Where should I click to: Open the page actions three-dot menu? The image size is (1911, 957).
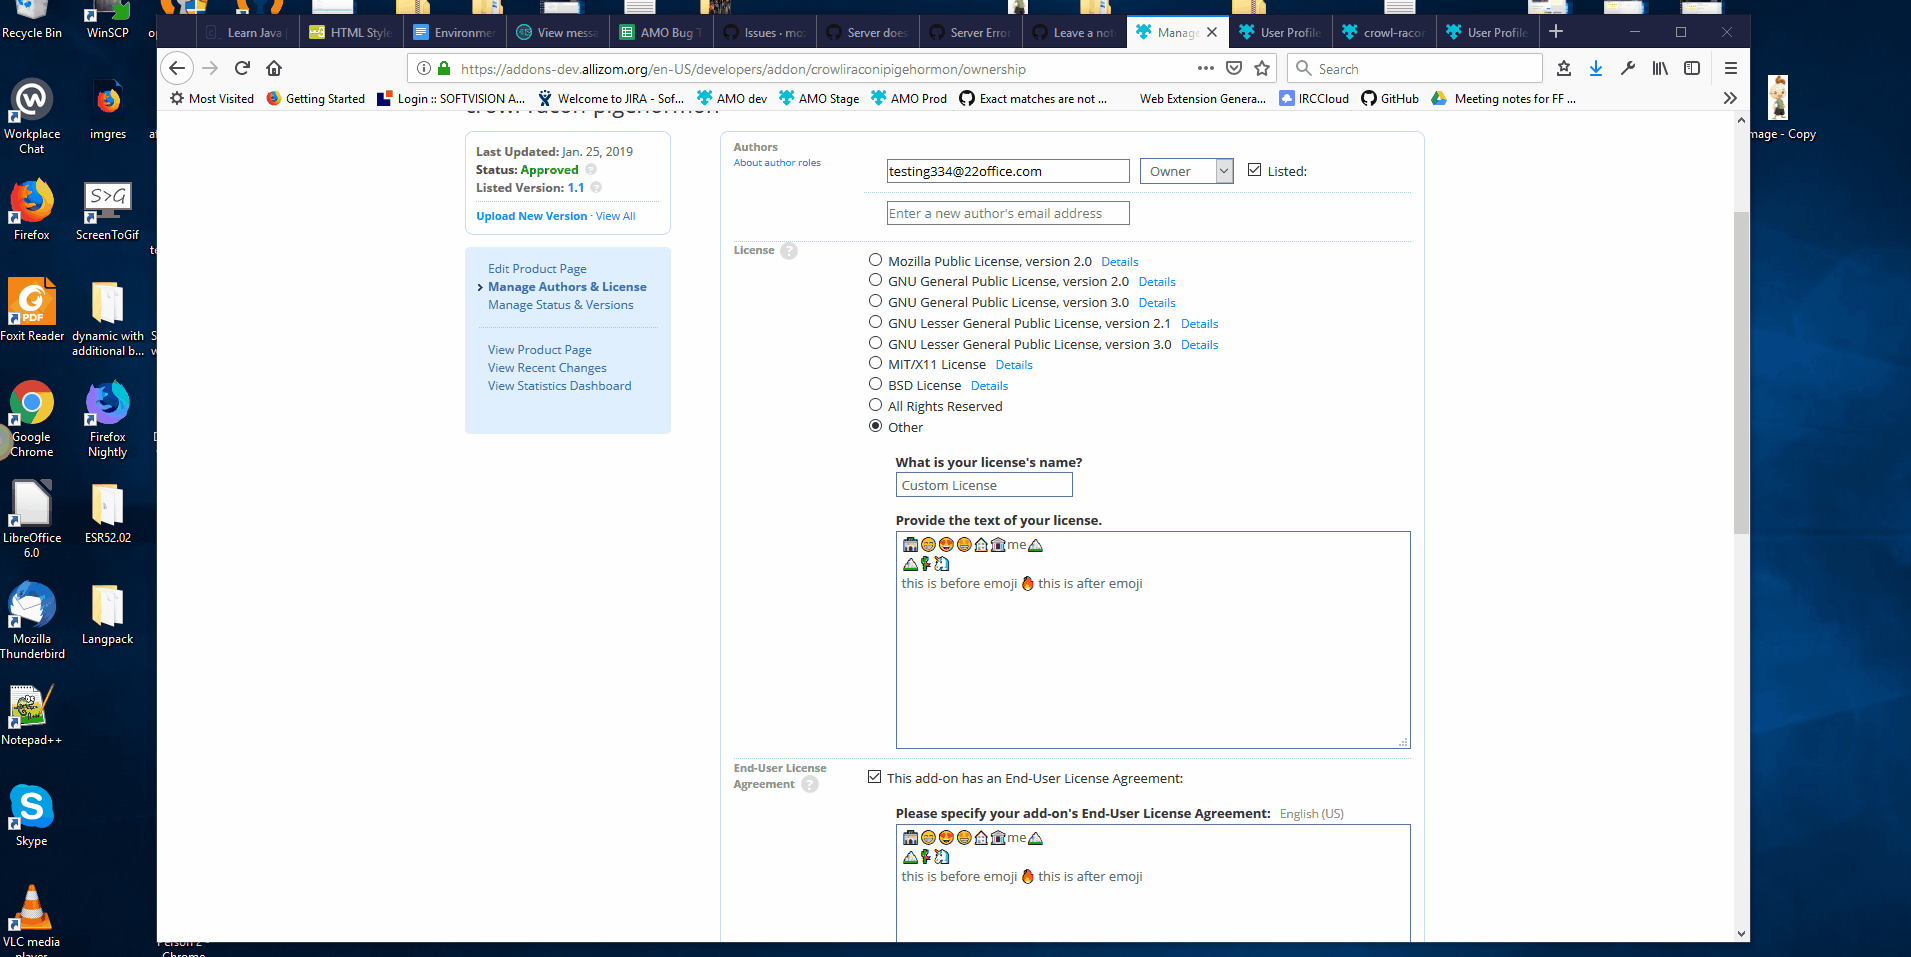(x=1206, y=68)
